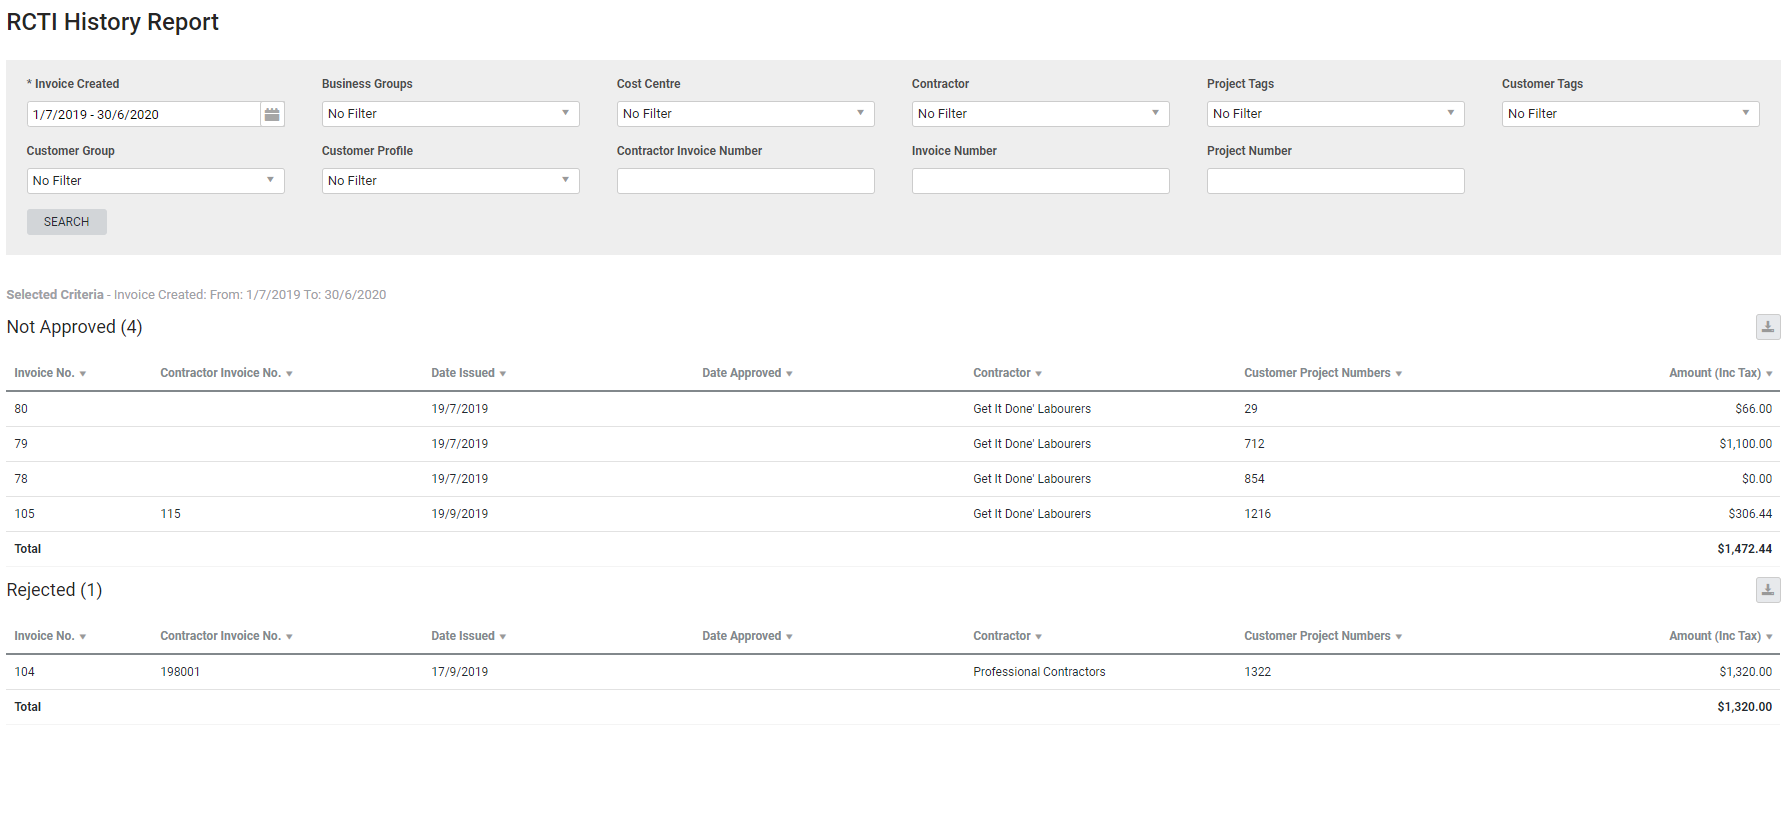The width and height of the screenshot is (1787, 838).
Task: Sort Not Approved by Customer Project Numbers
Action: (1323, 373)
